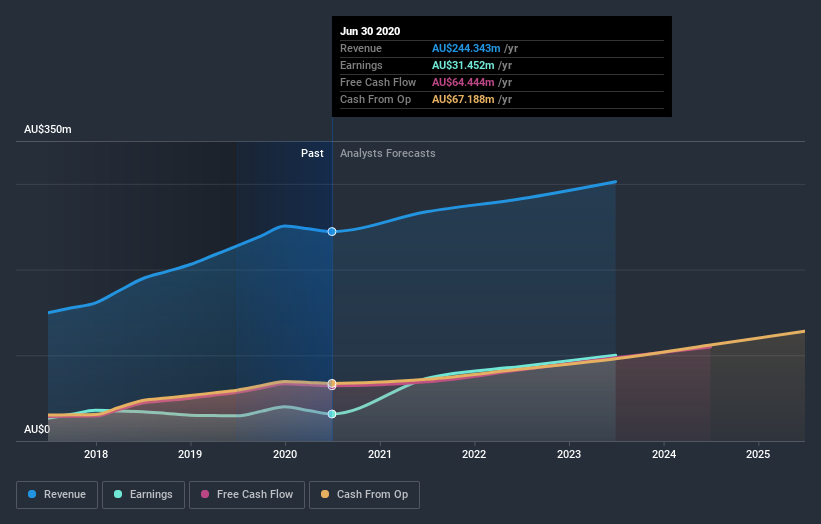Click the AU$244.343m revenue value
The image size is (821, 524).
pos(466,49)
